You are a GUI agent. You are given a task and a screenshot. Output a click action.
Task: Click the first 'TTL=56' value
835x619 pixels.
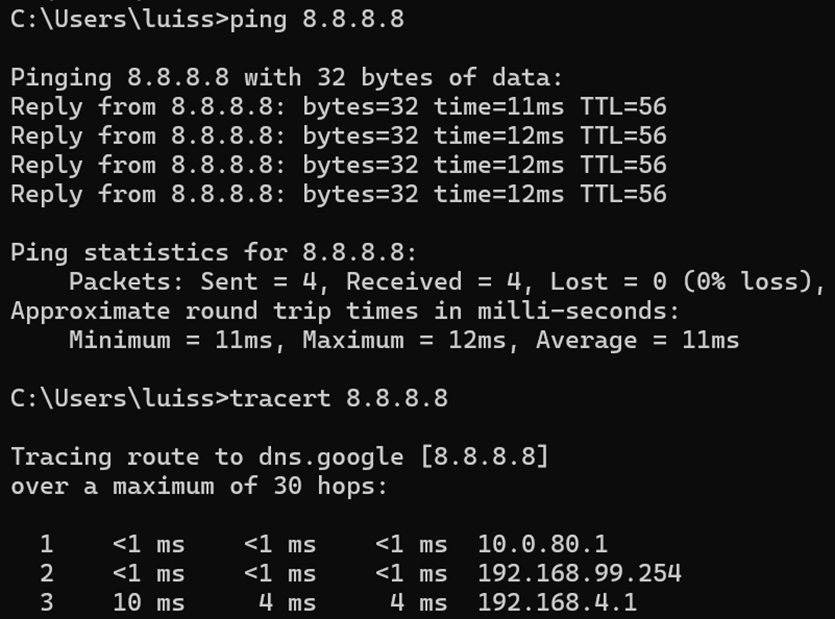(x=623, y=107)
